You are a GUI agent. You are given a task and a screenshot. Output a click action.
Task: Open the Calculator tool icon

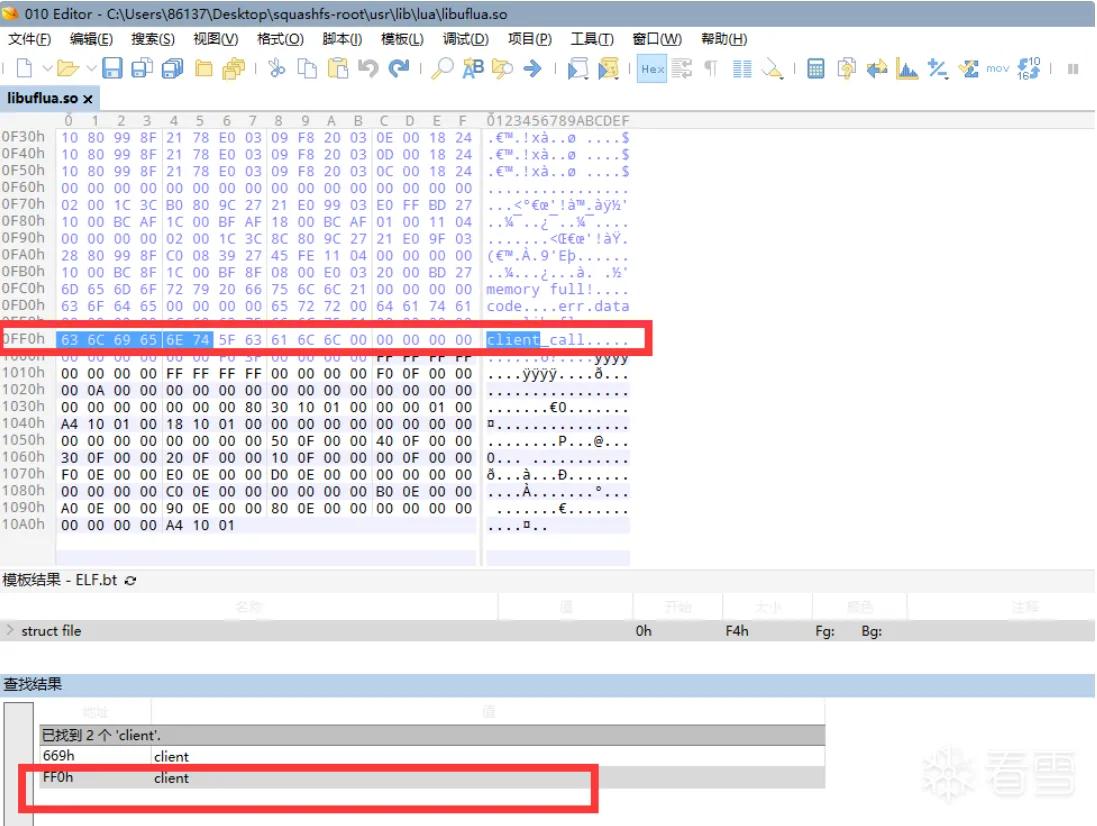(x=815, y=68)
